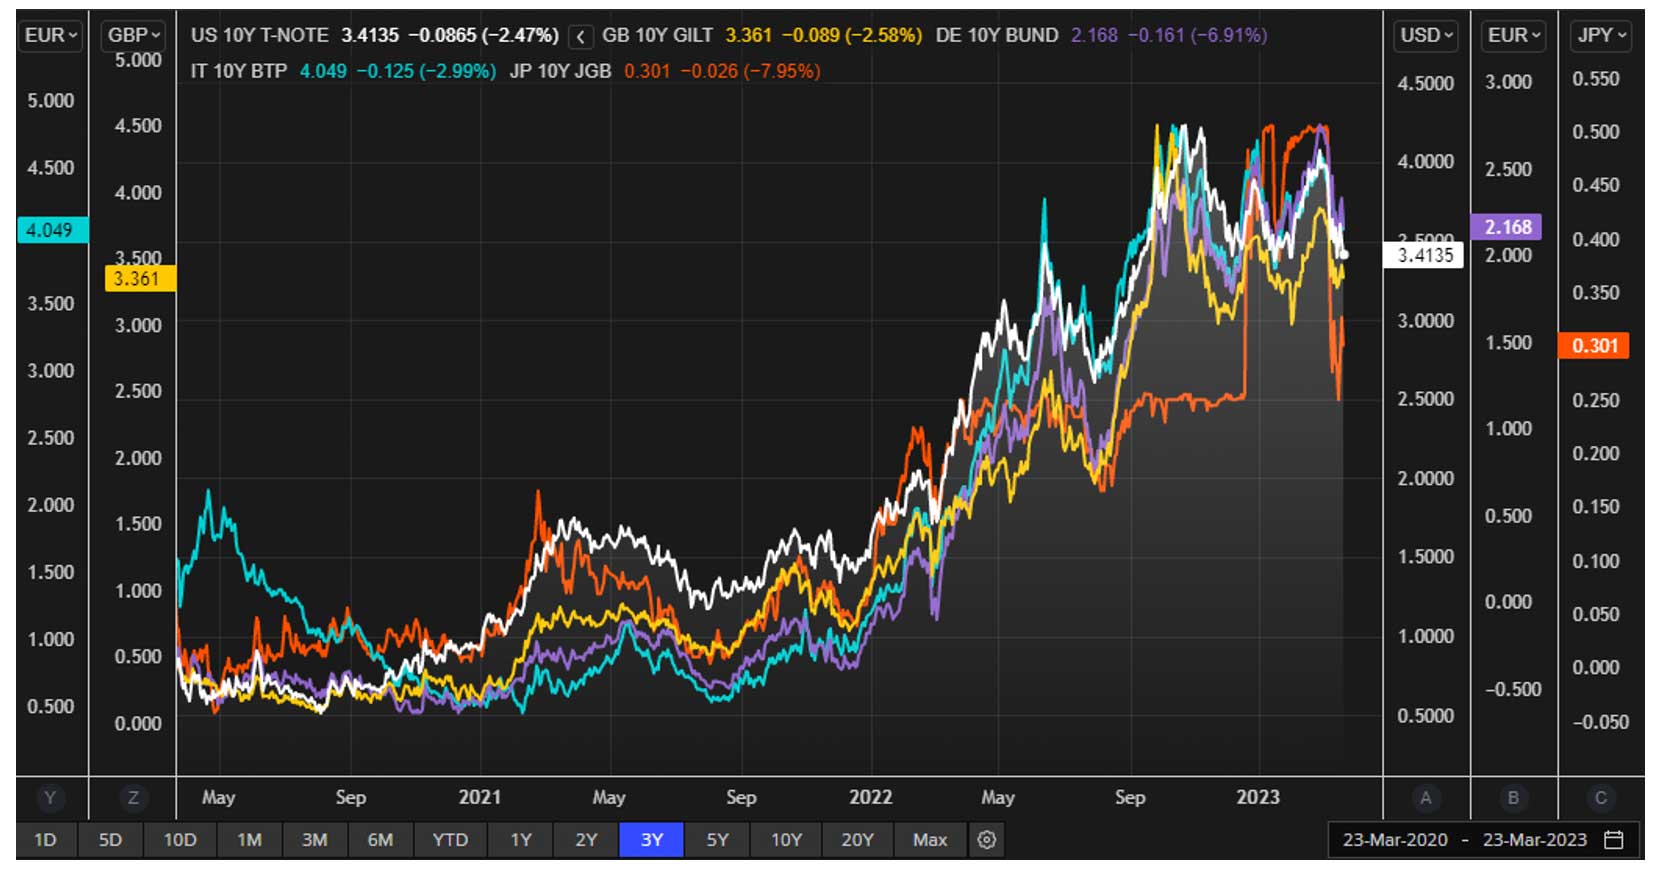Image resolution: width=1660 pixels, height=878 pixels.
Task: Click the white 3.4135 price tag
Action: coord(1424,255)
